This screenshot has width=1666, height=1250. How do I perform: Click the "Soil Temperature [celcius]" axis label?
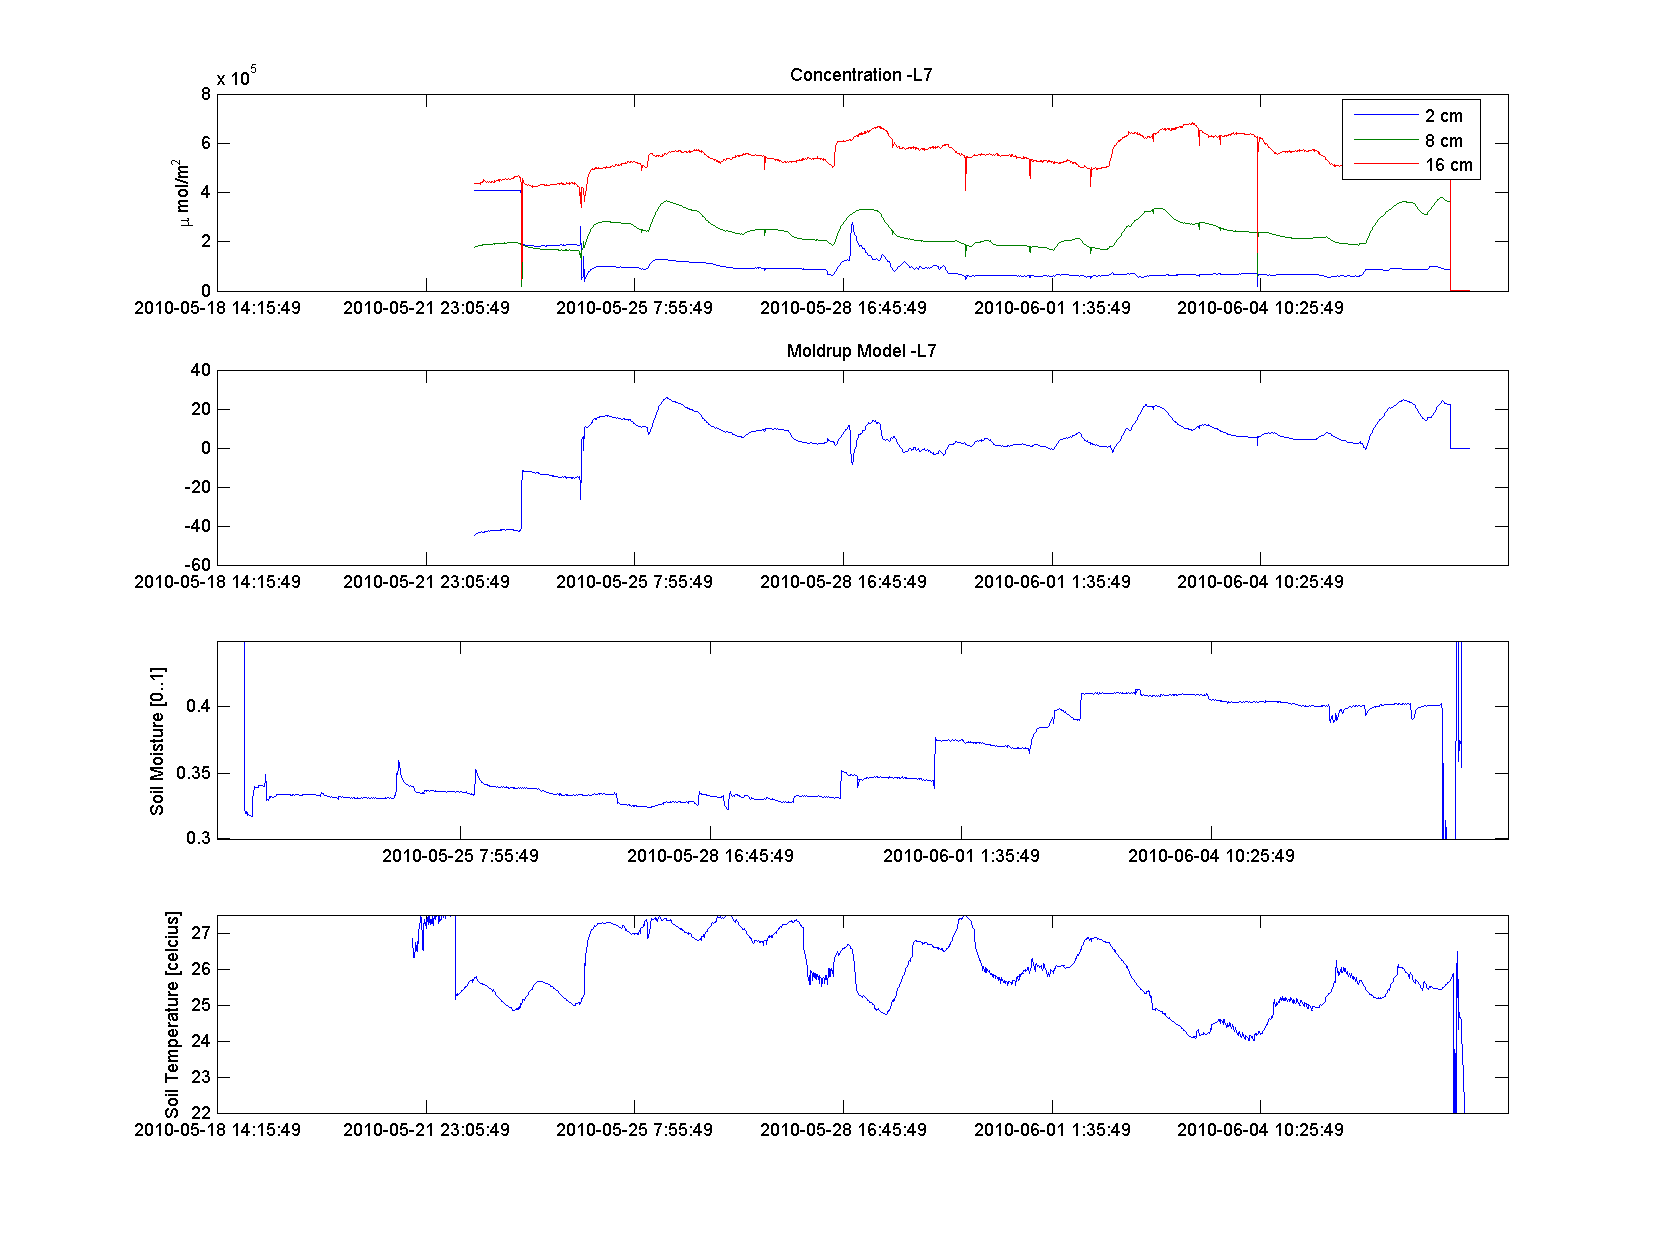(173, 1014)
